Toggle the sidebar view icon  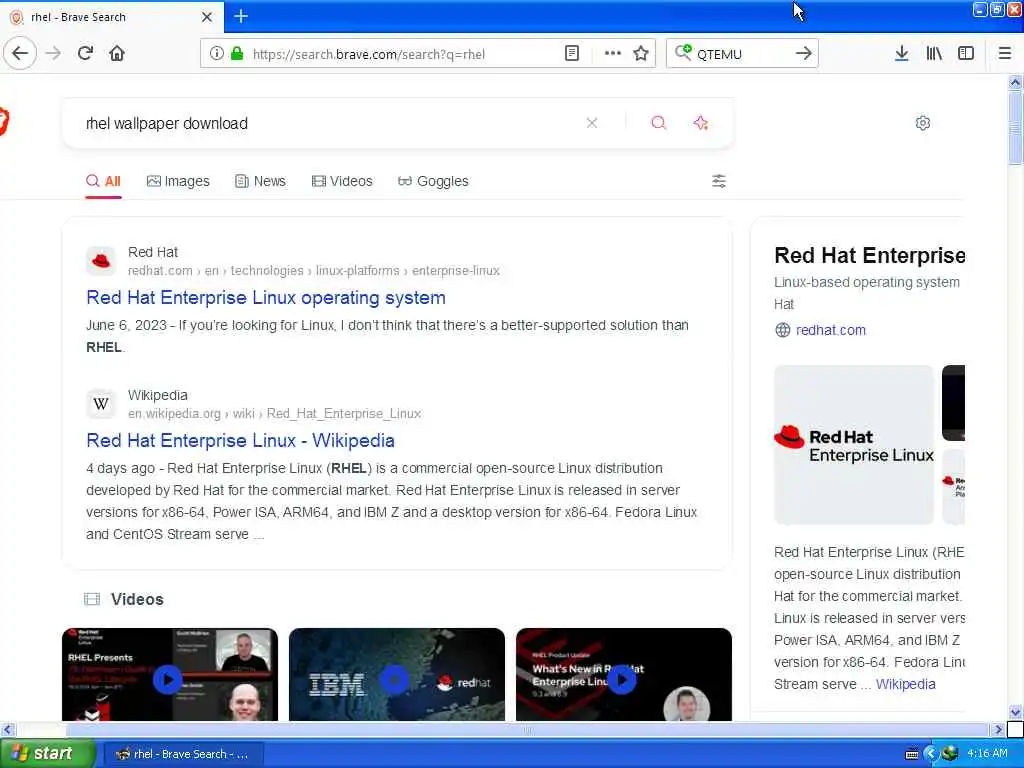[966, 54]
